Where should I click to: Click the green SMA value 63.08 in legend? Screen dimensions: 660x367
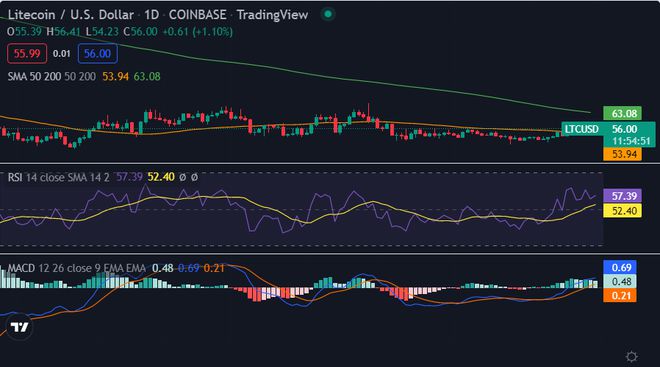[x=147, y=77]
